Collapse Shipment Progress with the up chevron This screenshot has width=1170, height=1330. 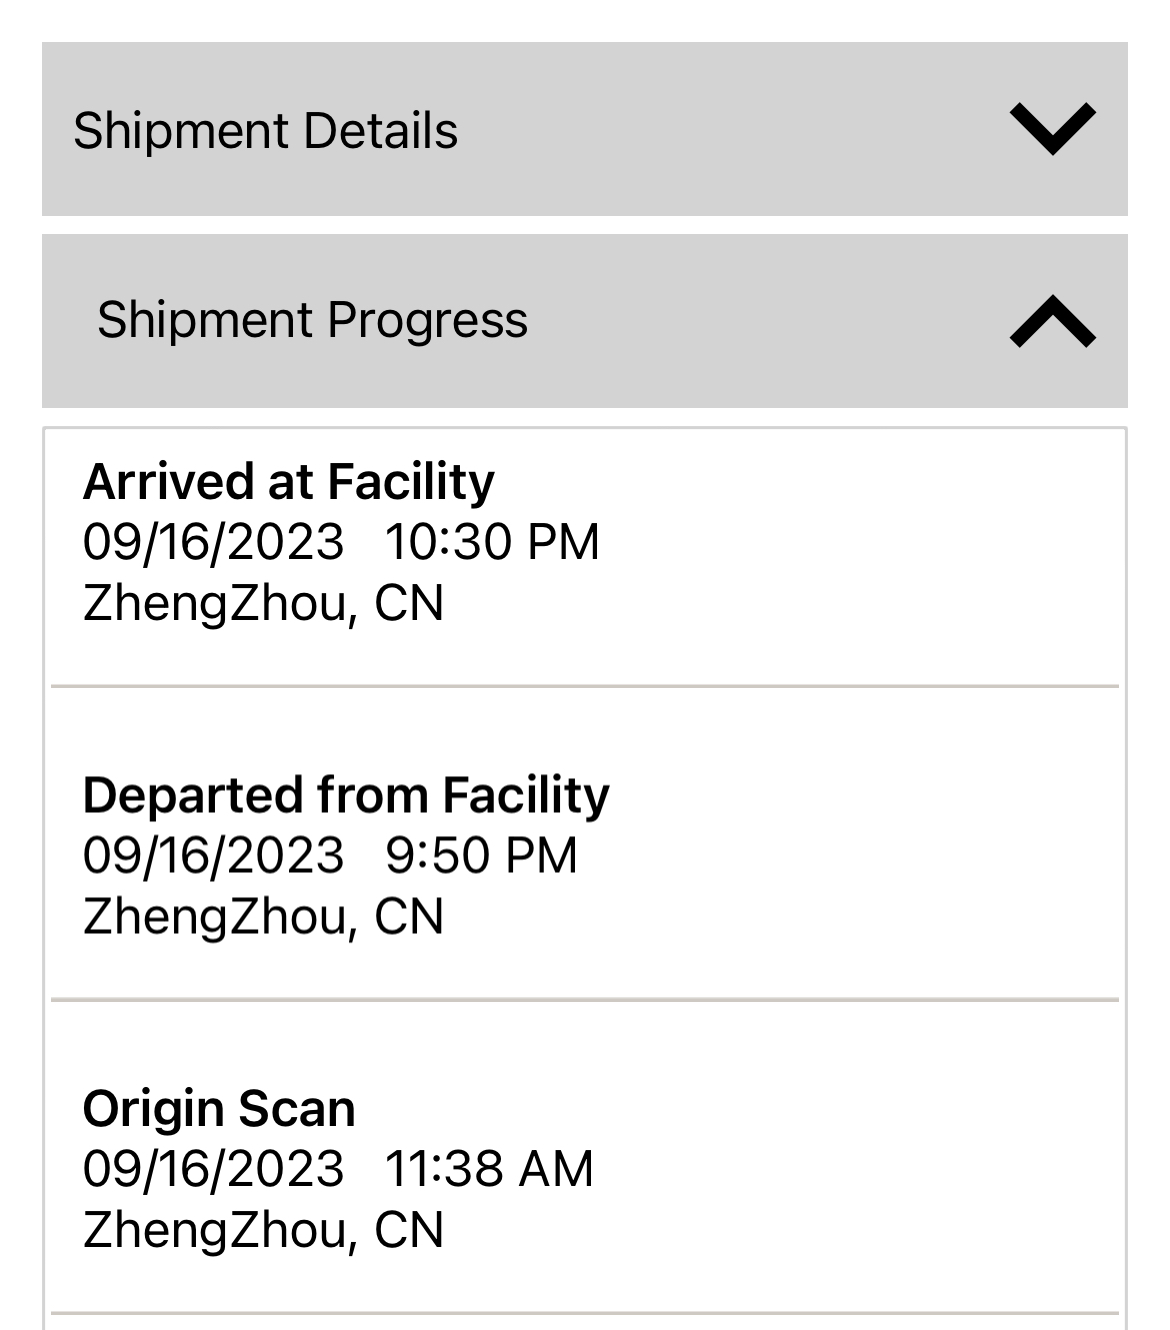(1052, 322)
